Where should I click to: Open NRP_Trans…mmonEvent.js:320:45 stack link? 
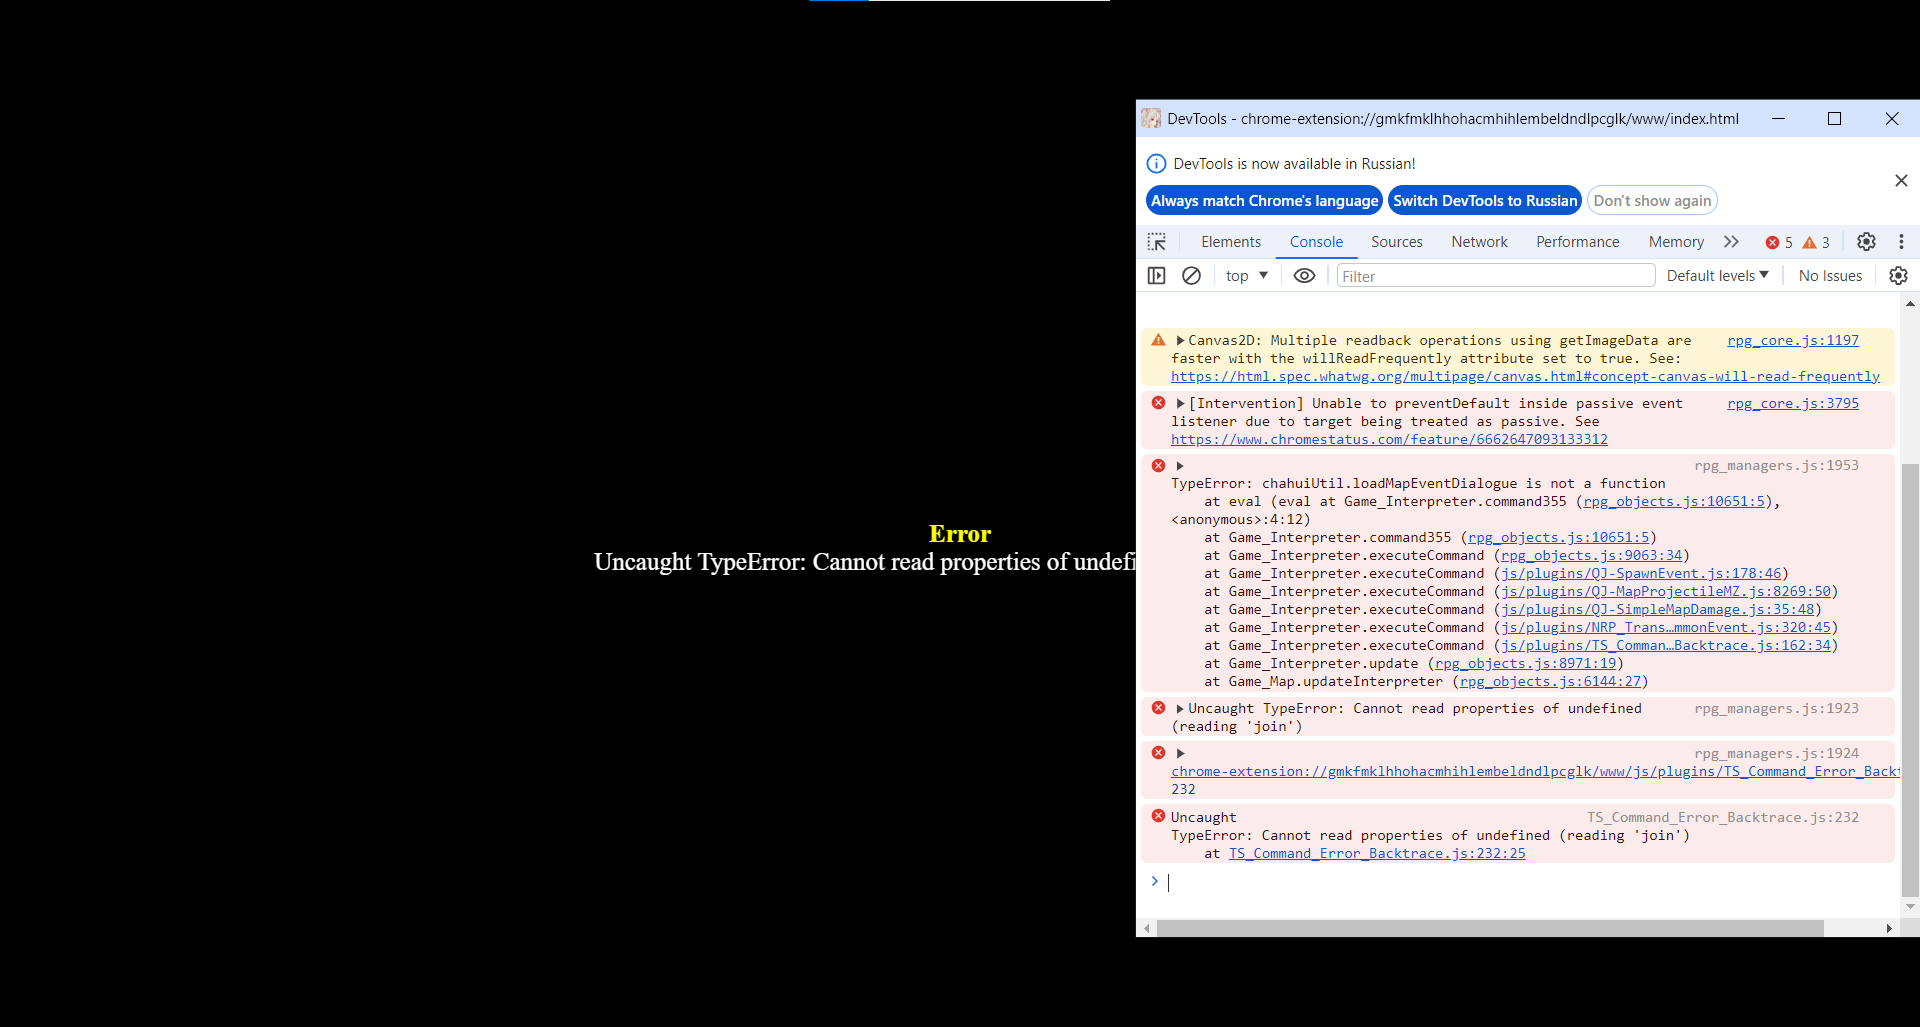(x=1666, y=628)
